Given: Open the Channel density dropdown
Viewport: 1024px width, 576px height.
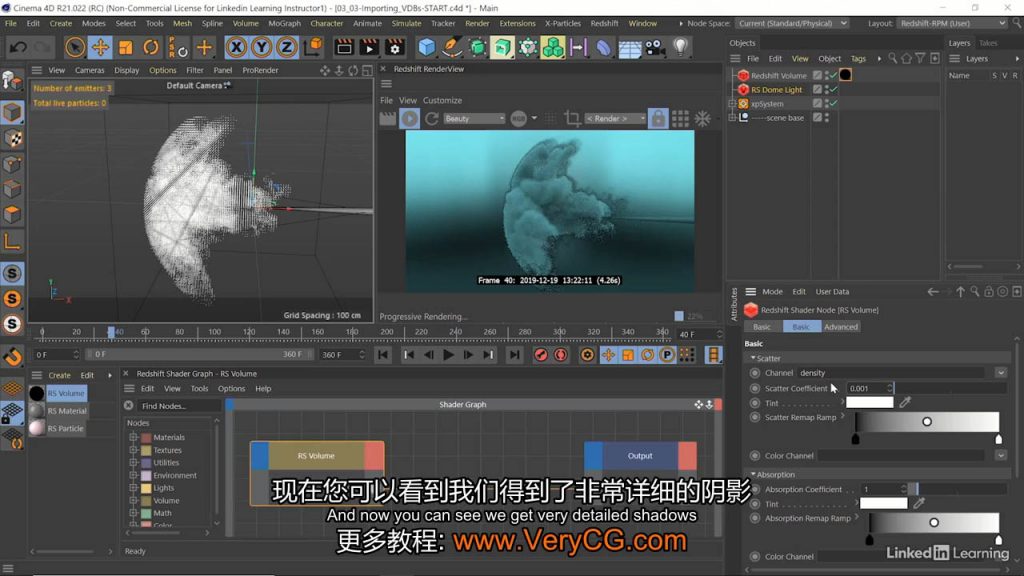Looking at the screenshot, I should click(1000, 373).
